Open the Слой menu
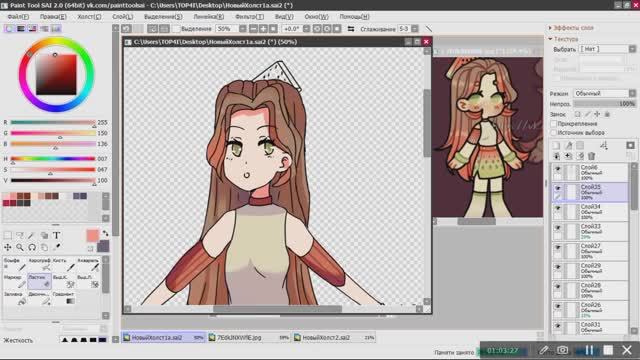640x360 pixels. coord(122,17)
